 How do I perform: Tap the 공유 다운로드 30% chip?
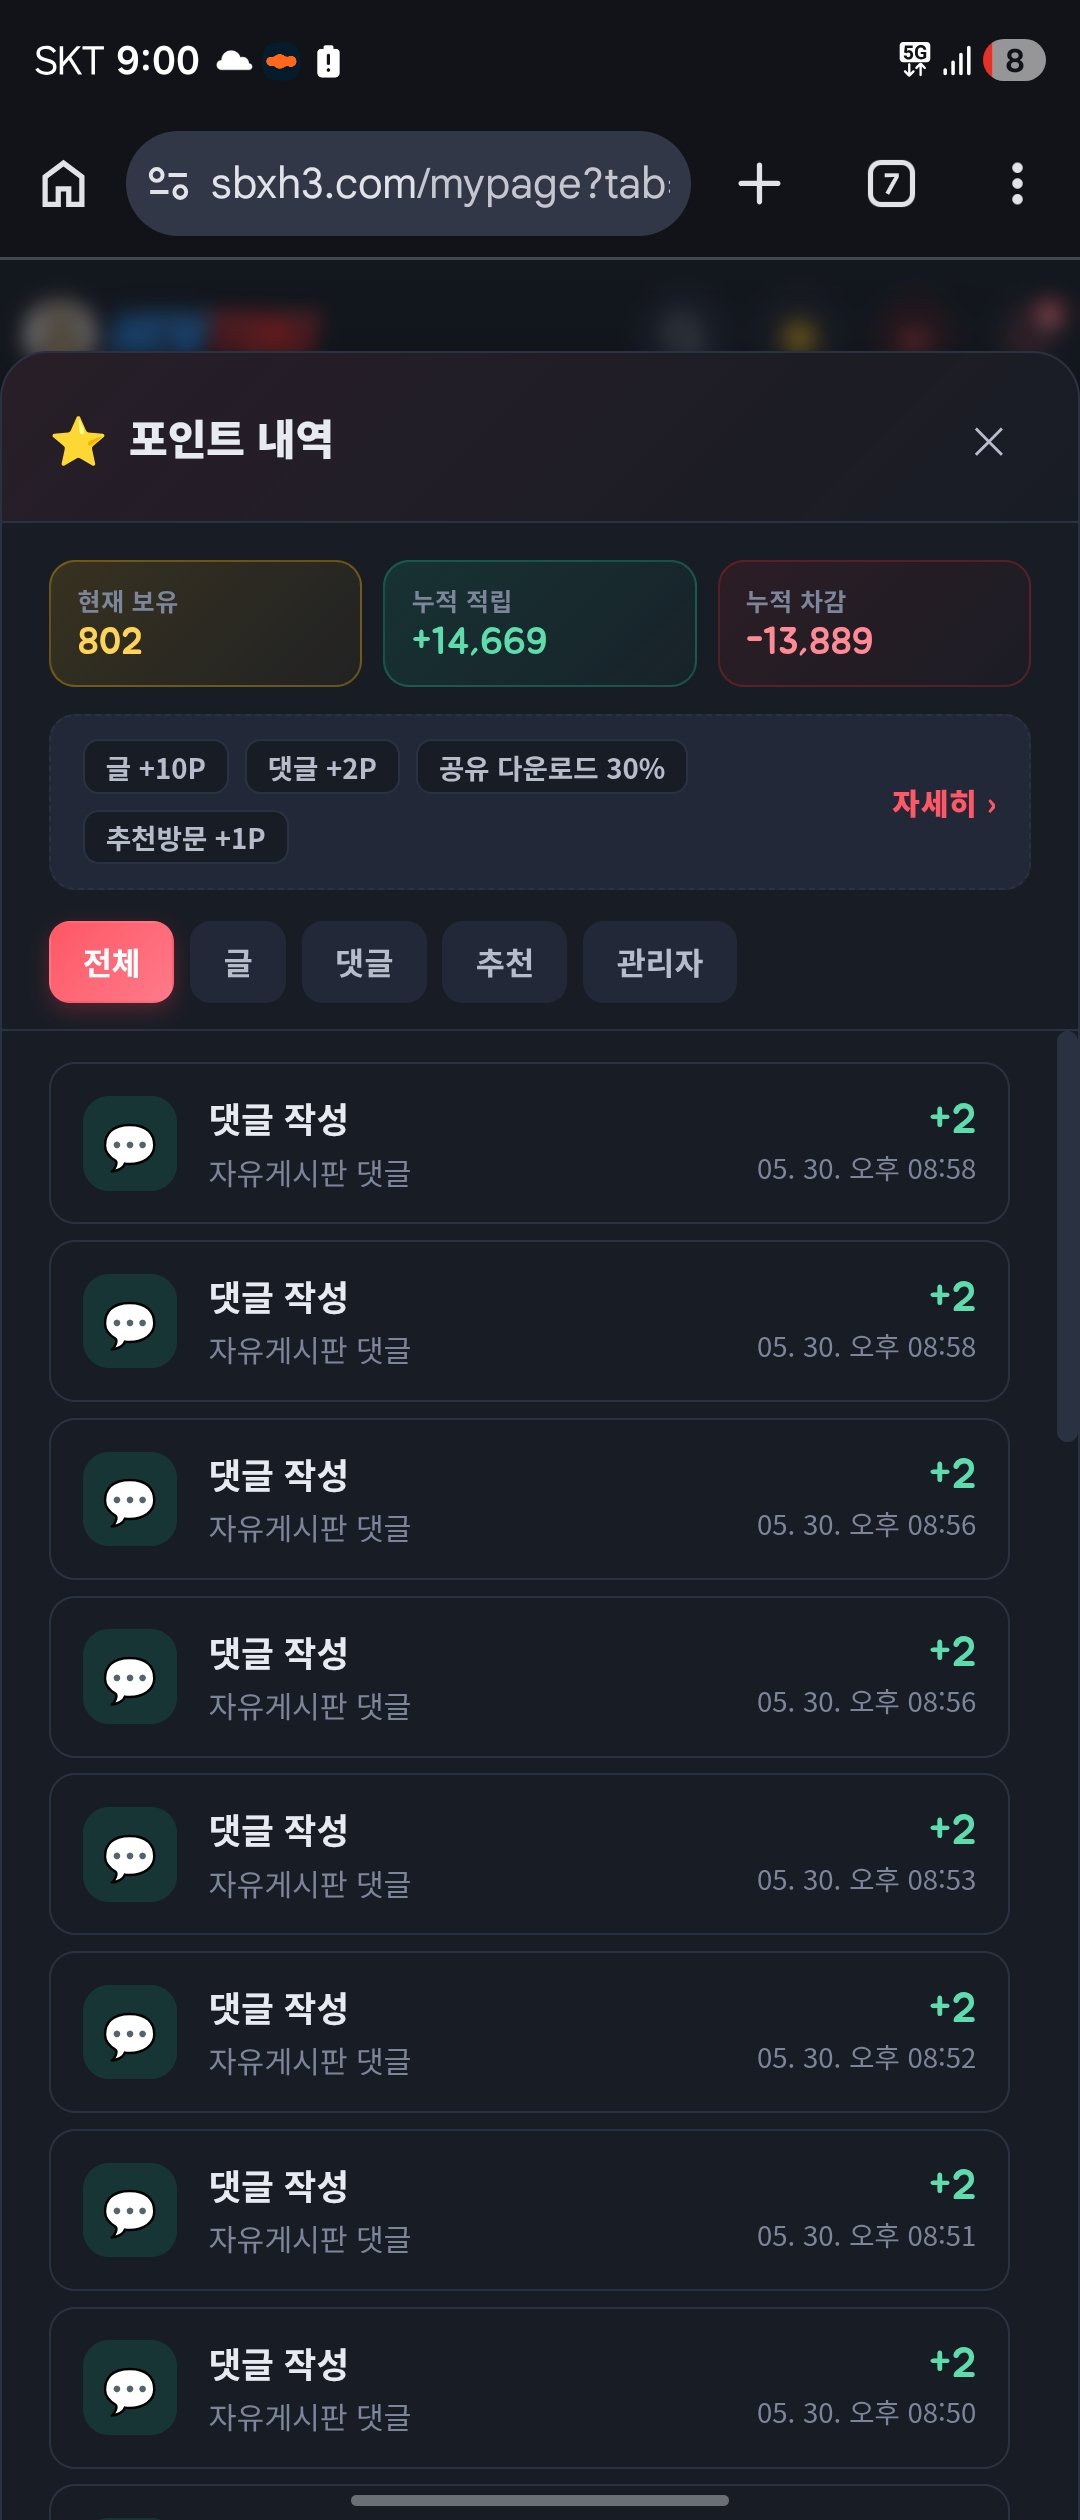point(552,768)
